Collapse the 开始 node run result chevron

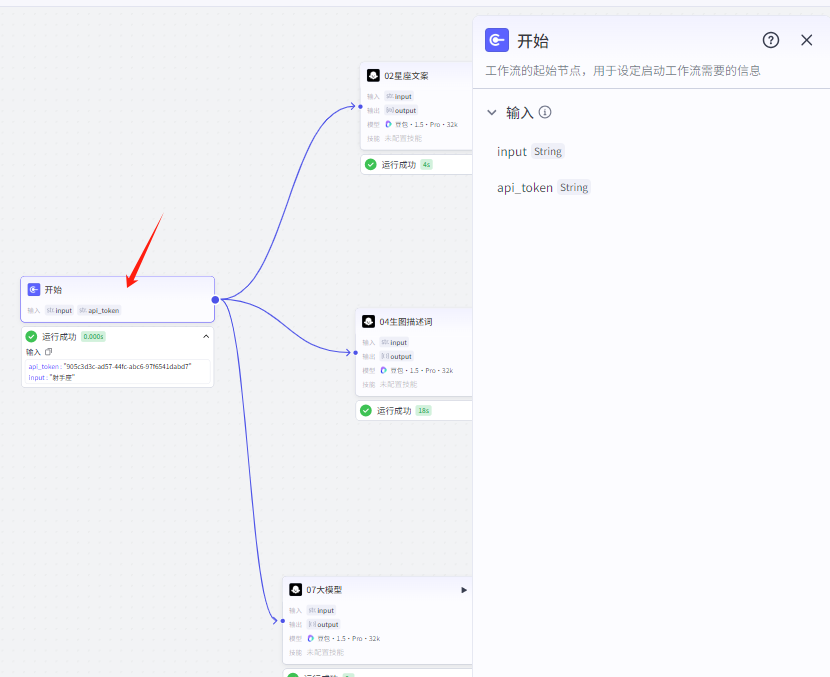point(206,337)
